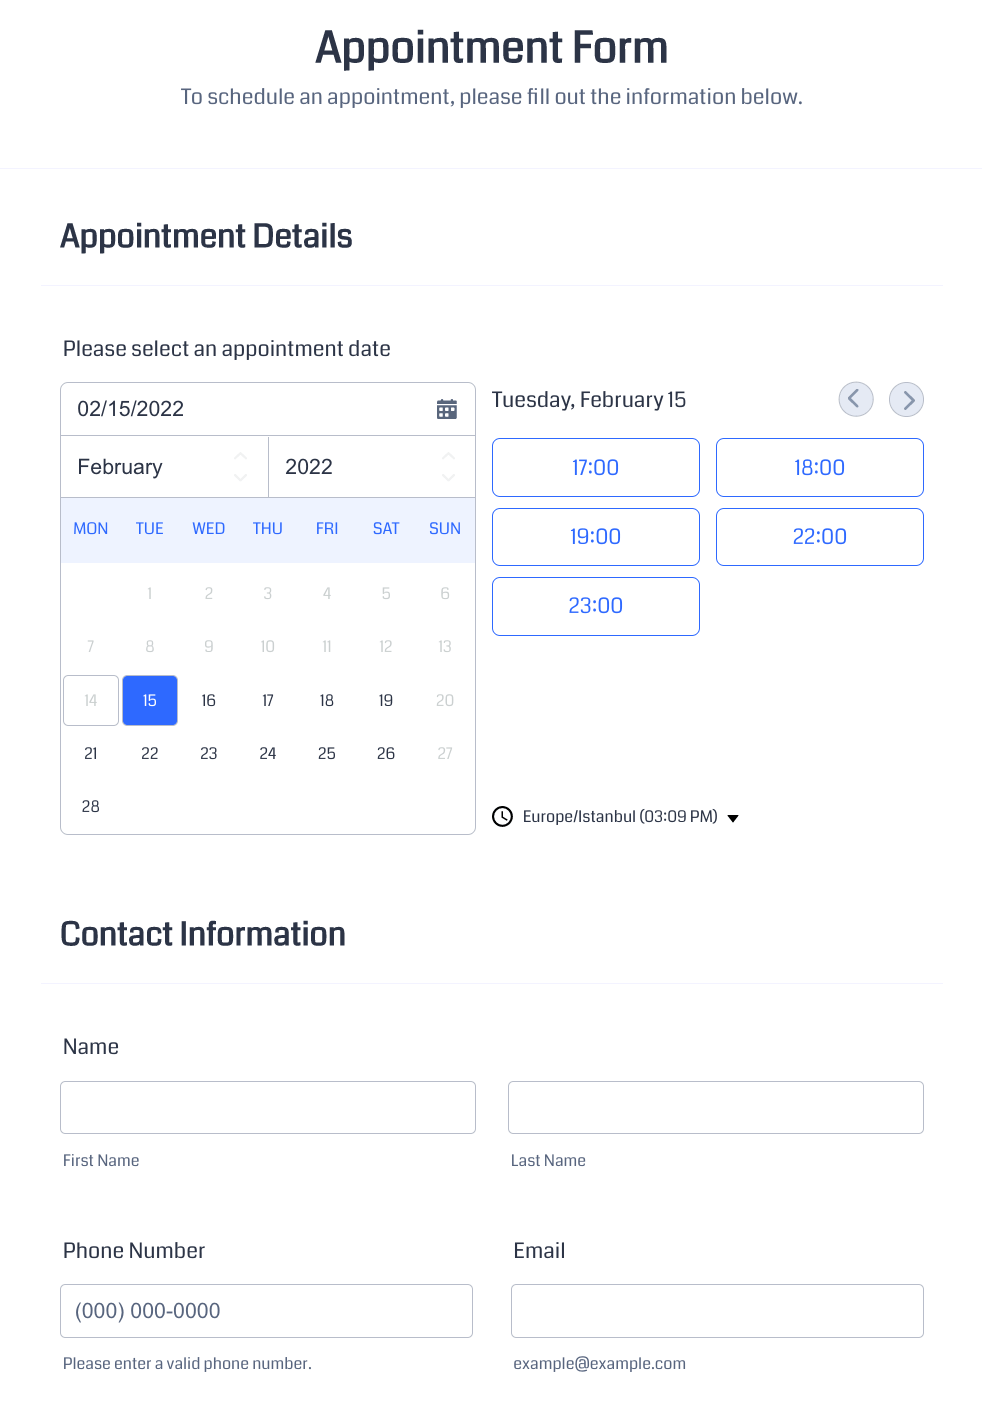Screen dimensions: 982x1406
Task: Open the 2022 year selector
Action: pos(370,467)
